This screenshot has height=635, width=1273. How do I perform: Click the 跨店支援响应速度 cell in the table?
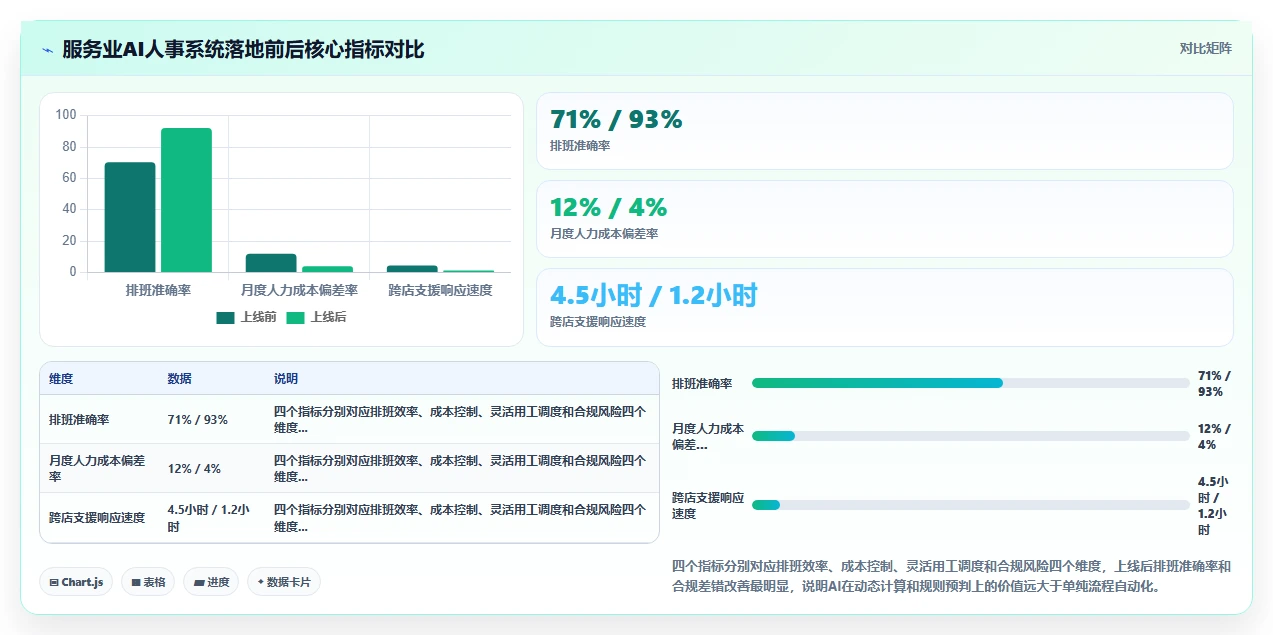click(97, 518)
